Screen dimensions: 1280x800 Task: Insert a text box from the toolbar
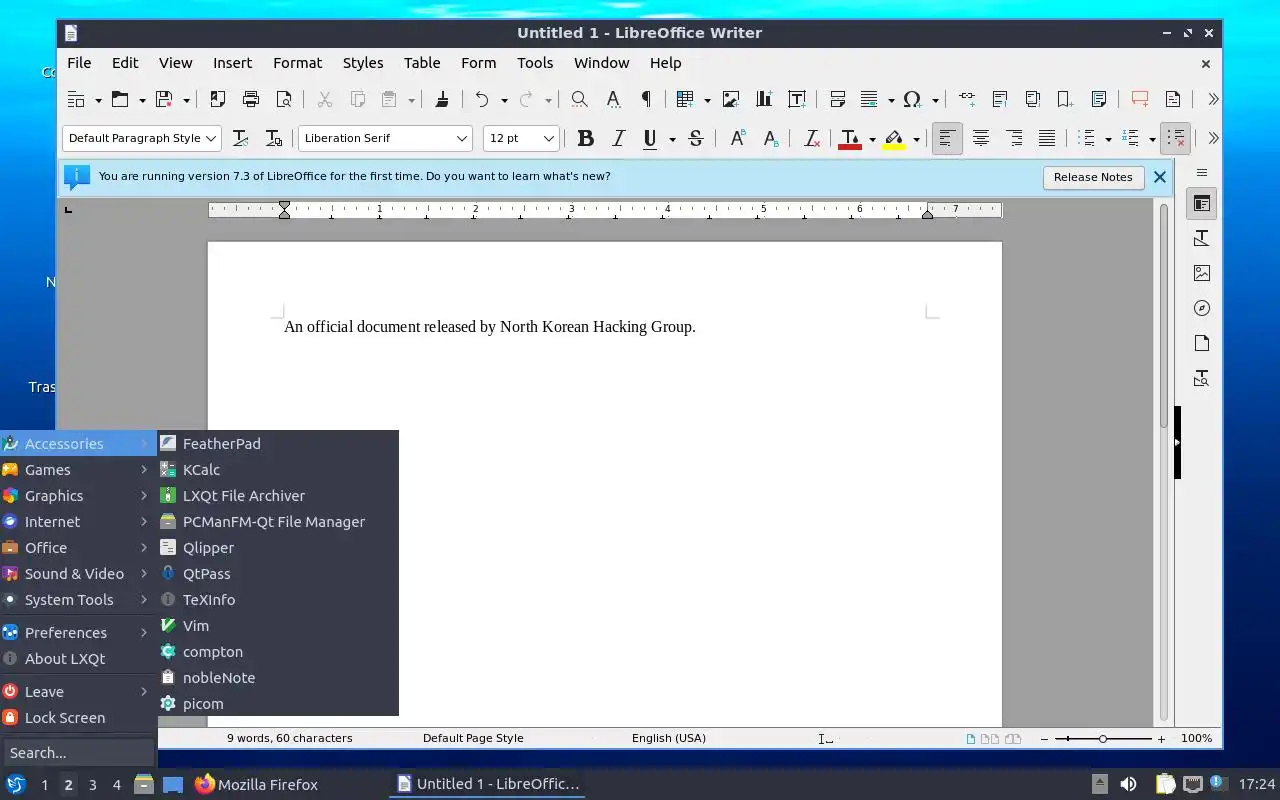[797, 99]
